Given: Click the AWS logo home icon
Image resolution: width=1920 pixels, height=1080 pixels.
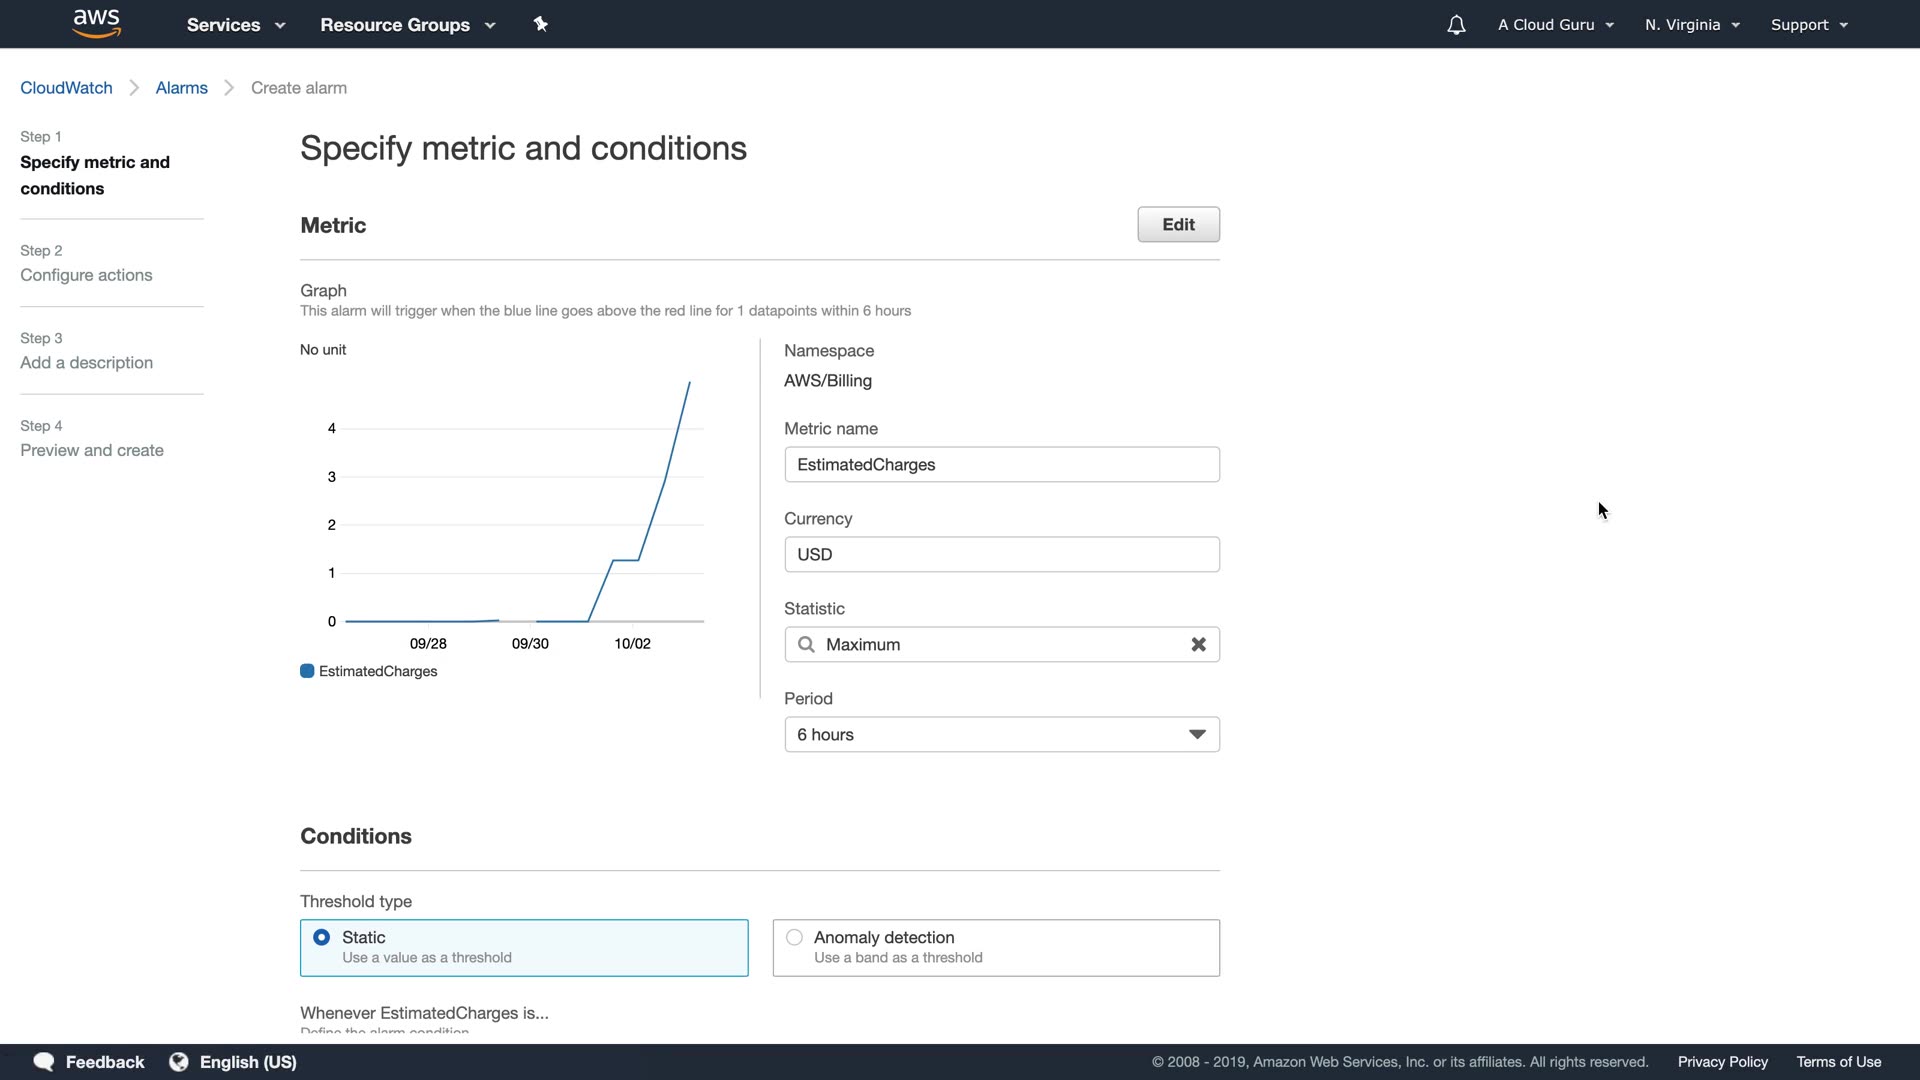Looking at the screenshot, I should pos(97,24).
